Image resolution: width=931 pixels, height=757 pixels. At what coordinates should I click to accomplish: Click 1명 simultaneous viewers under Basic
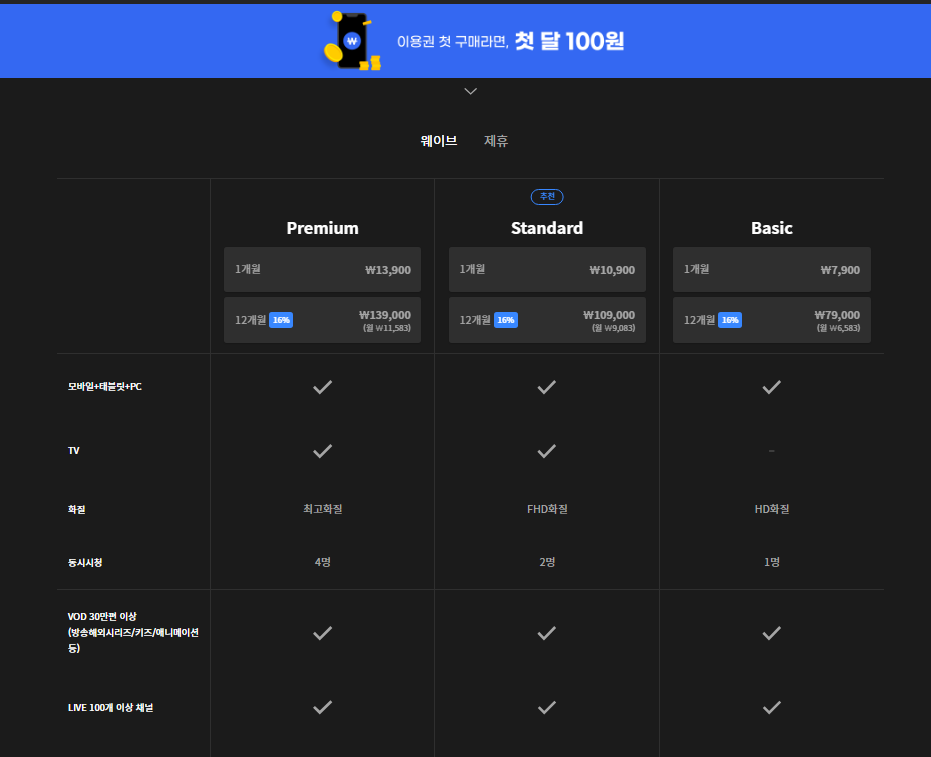click(771, 562)
